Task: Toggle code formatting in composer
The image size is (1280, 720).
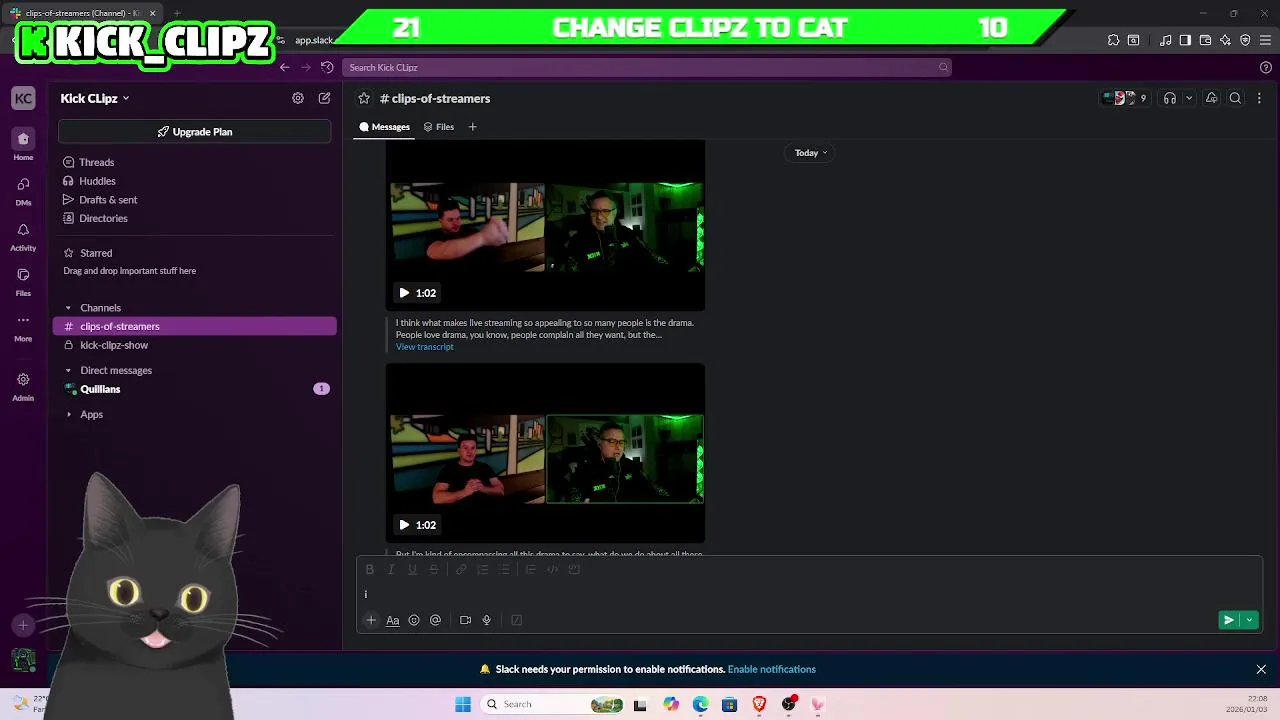Action: [x=552, y=569]
